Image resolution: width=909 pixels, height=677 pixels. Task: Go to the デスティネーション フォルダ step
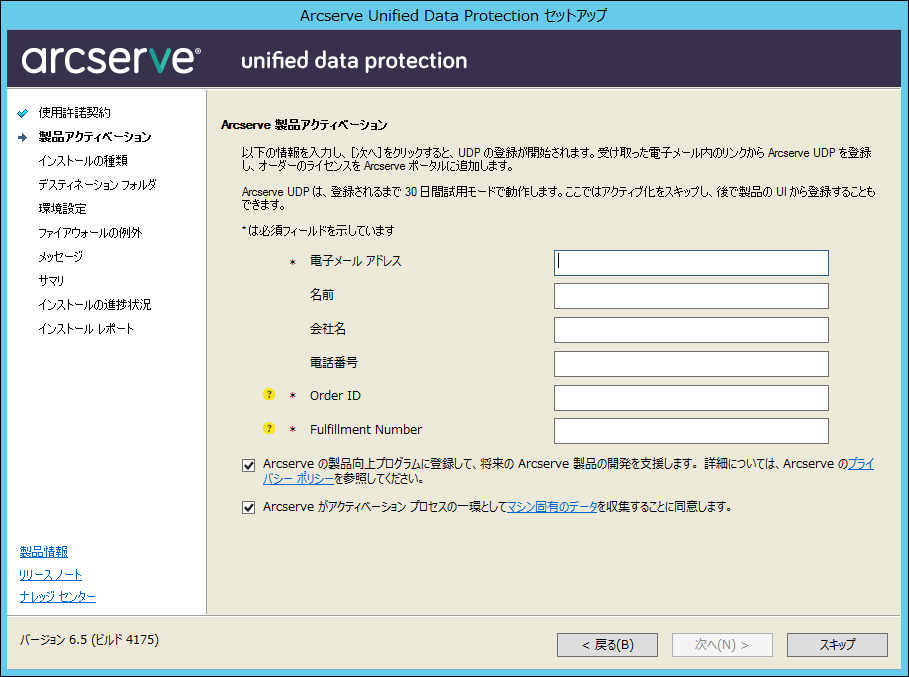click(97, 184)
